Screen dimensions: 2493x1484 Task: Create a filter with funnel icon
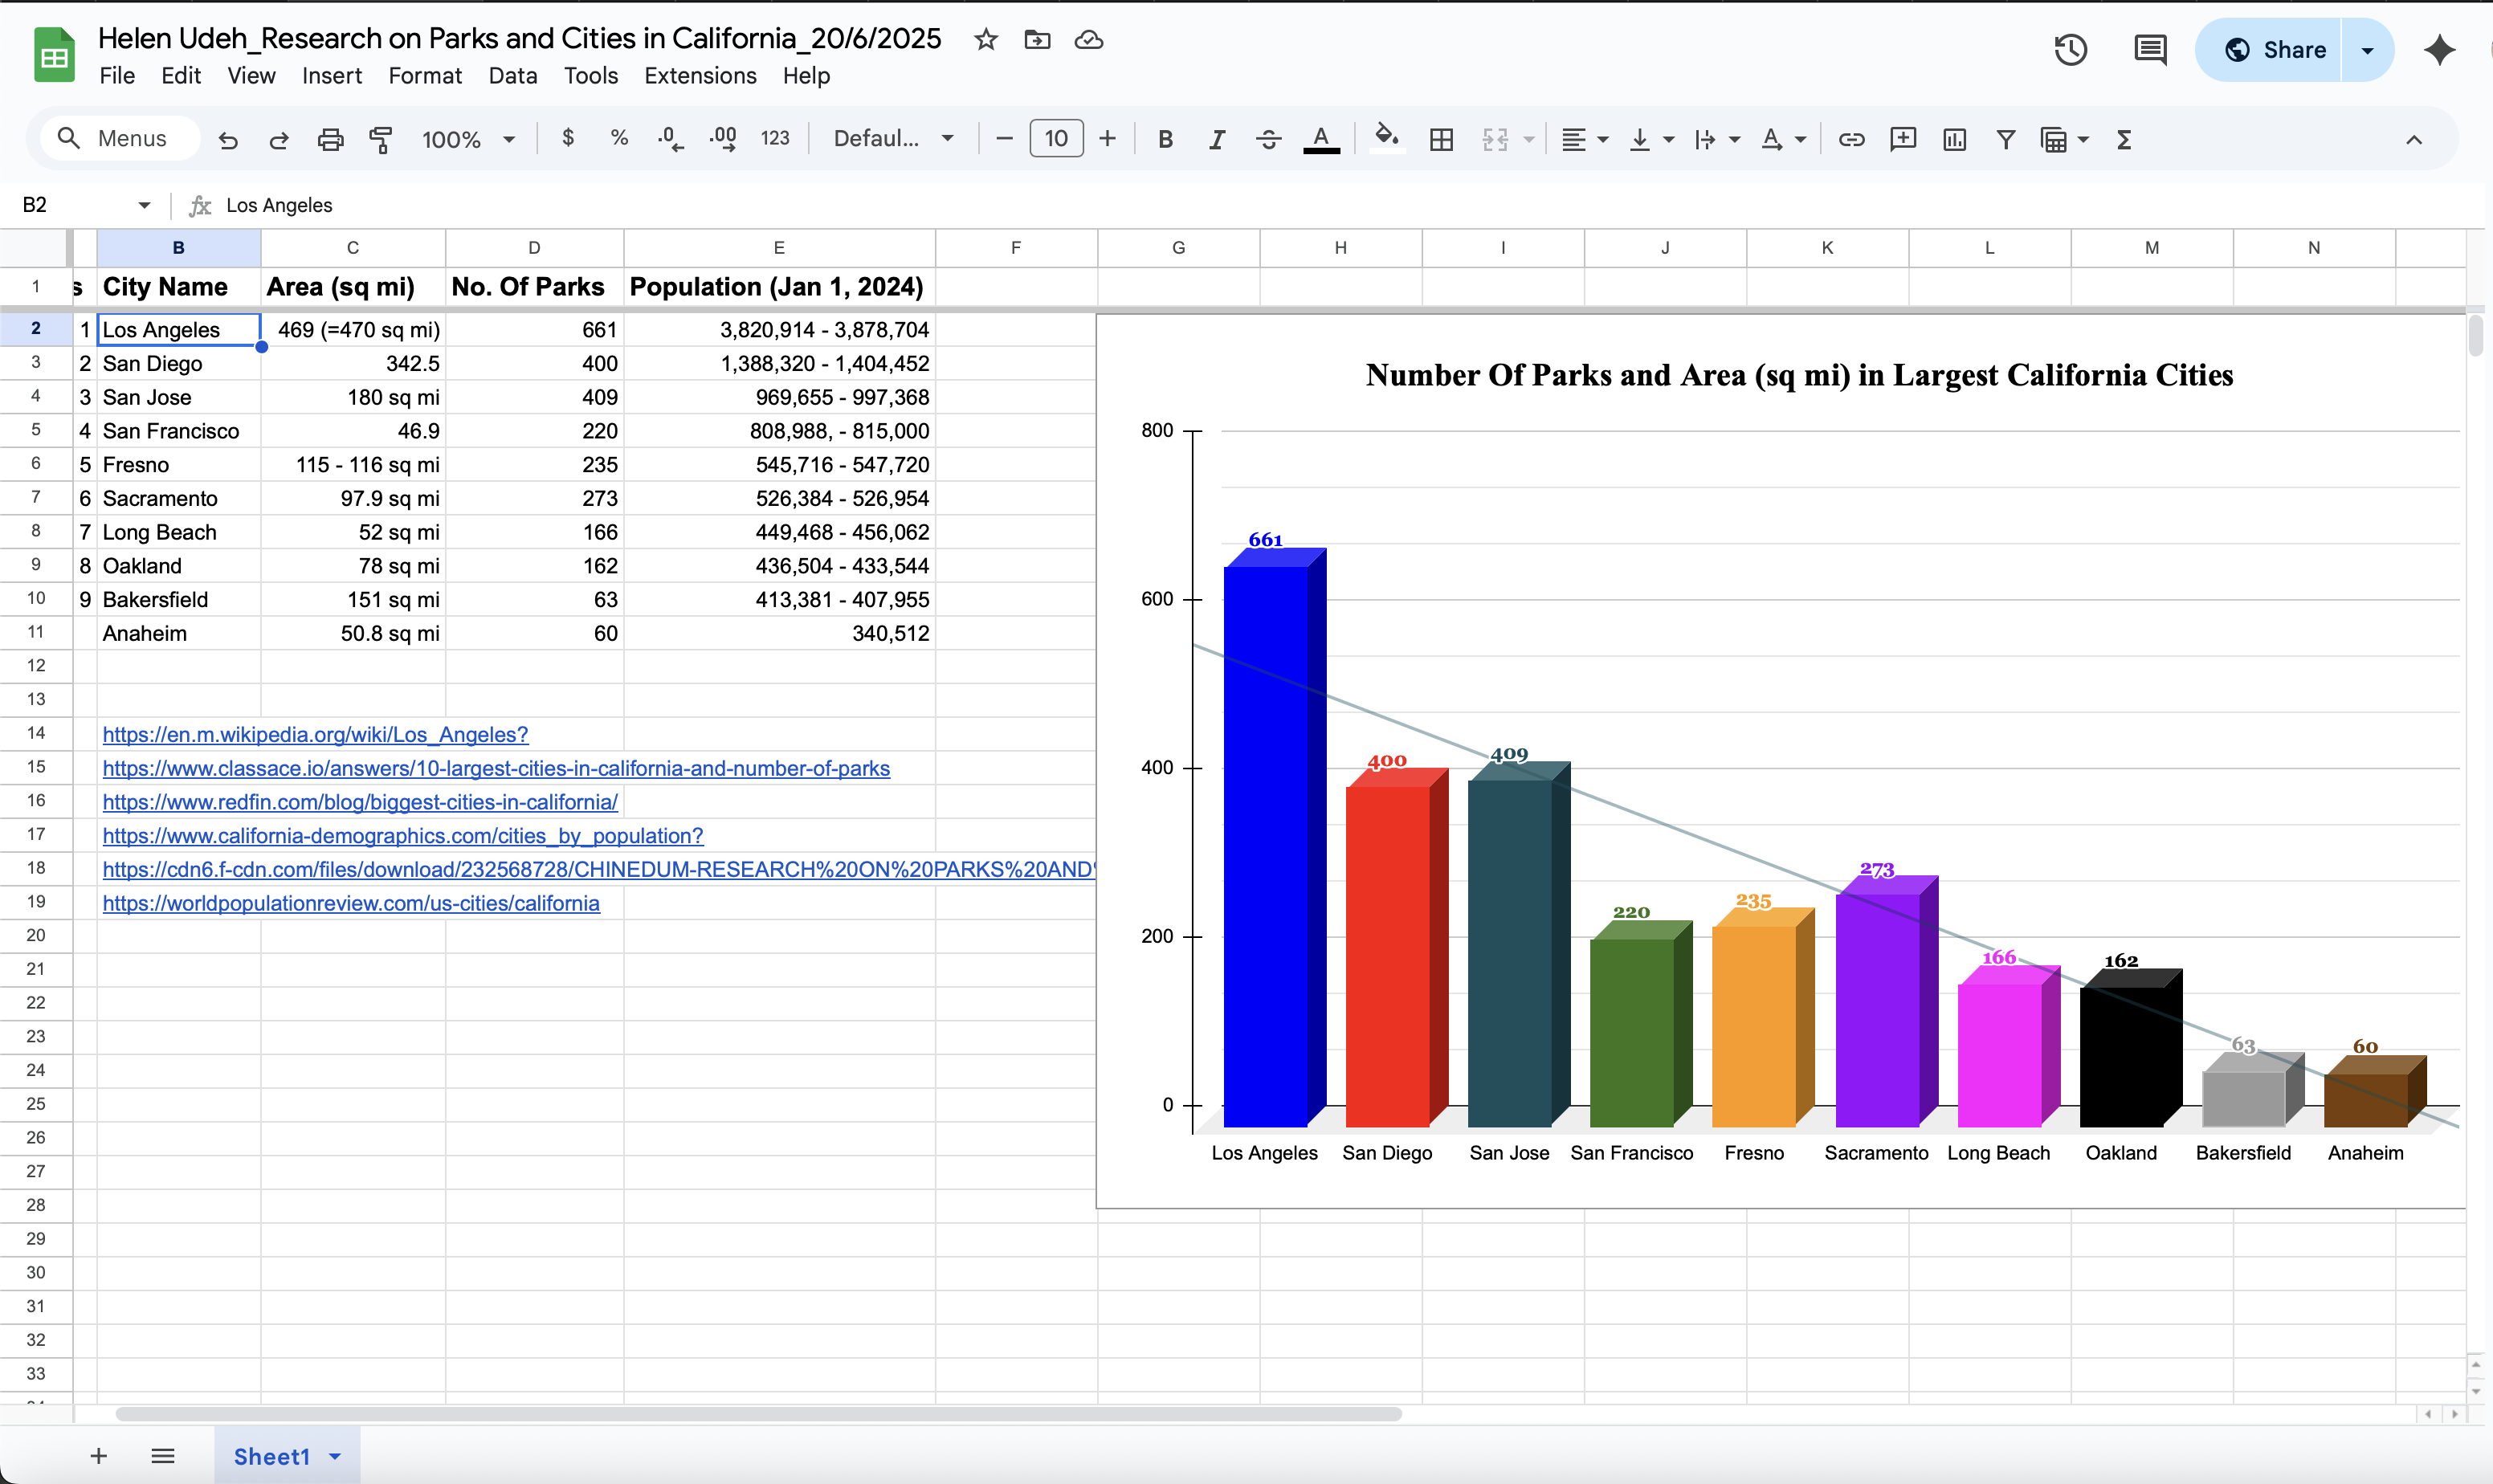[x=2005, y=139]
